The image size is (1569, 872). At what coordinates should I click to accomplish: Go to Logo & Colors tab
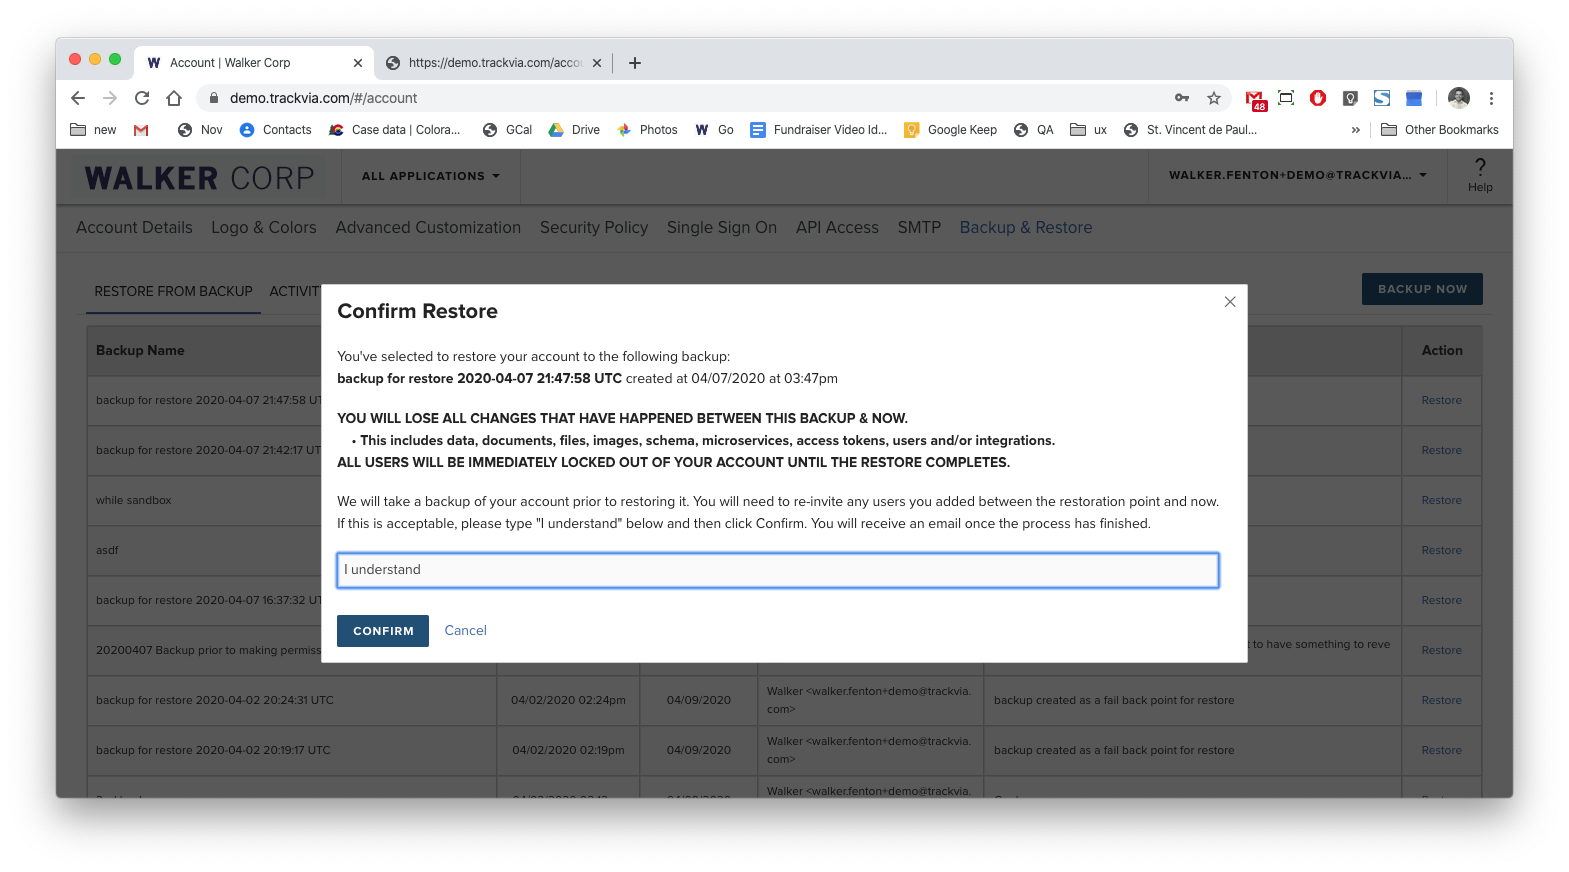(x=264, y=228)
